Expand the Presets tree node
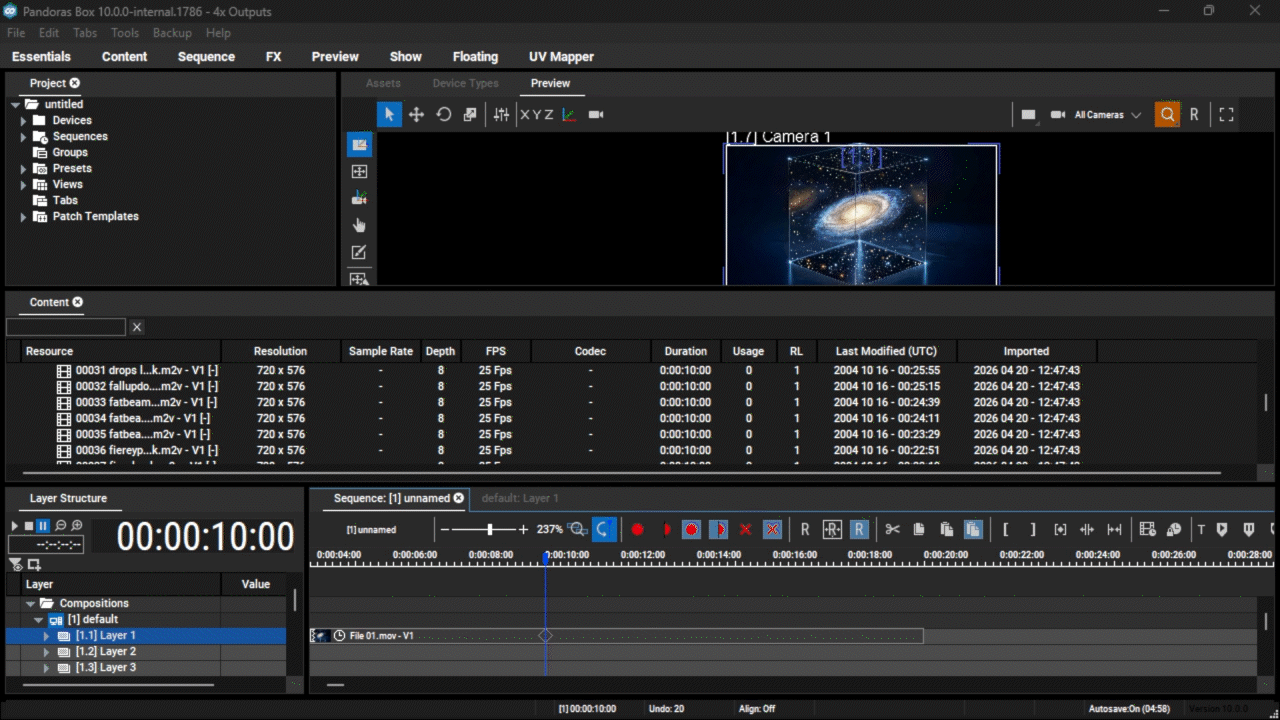The image size is (1280, 720). click(x=24, y=168)
